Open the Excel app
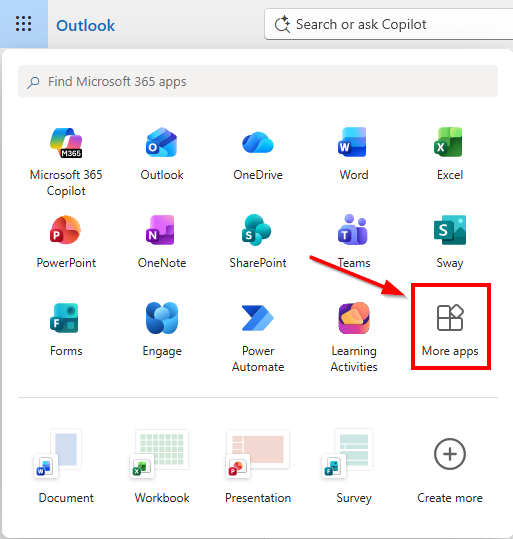This screenshot has width=513, height=539. 450,154
